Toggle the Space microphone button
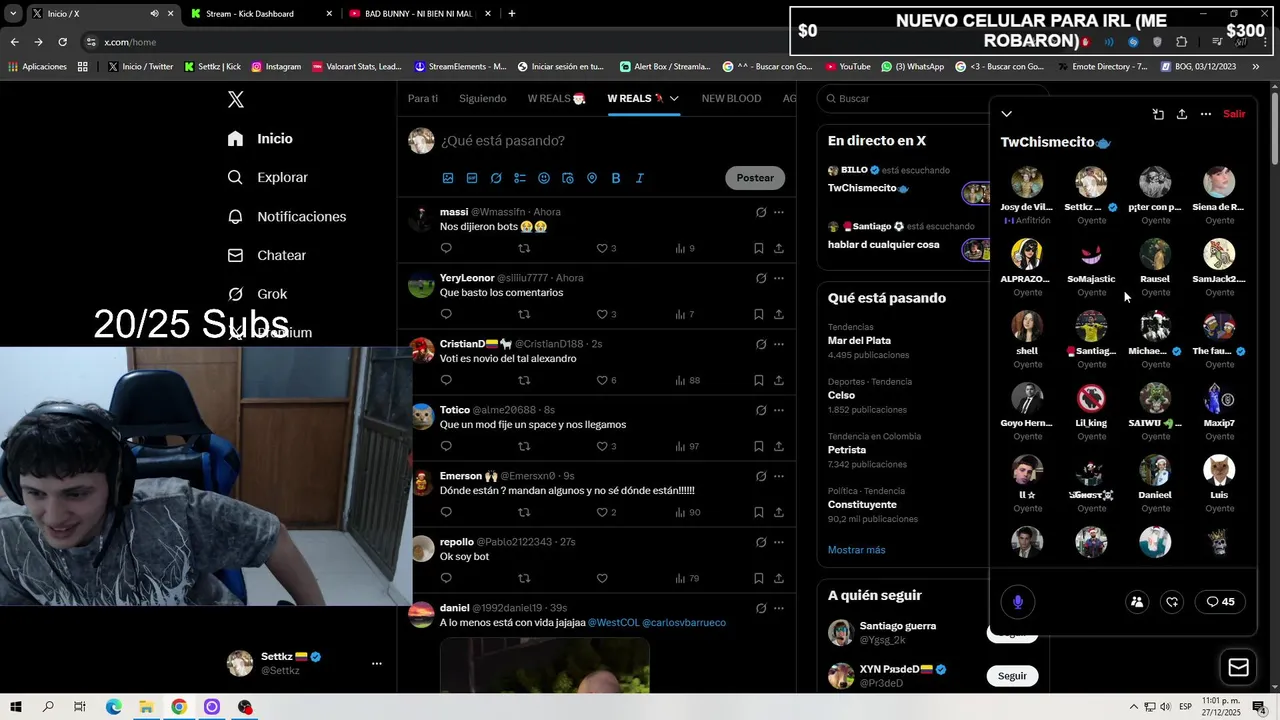The width and height of the screenshot is (1280, 720). [x=1018, y=602]
